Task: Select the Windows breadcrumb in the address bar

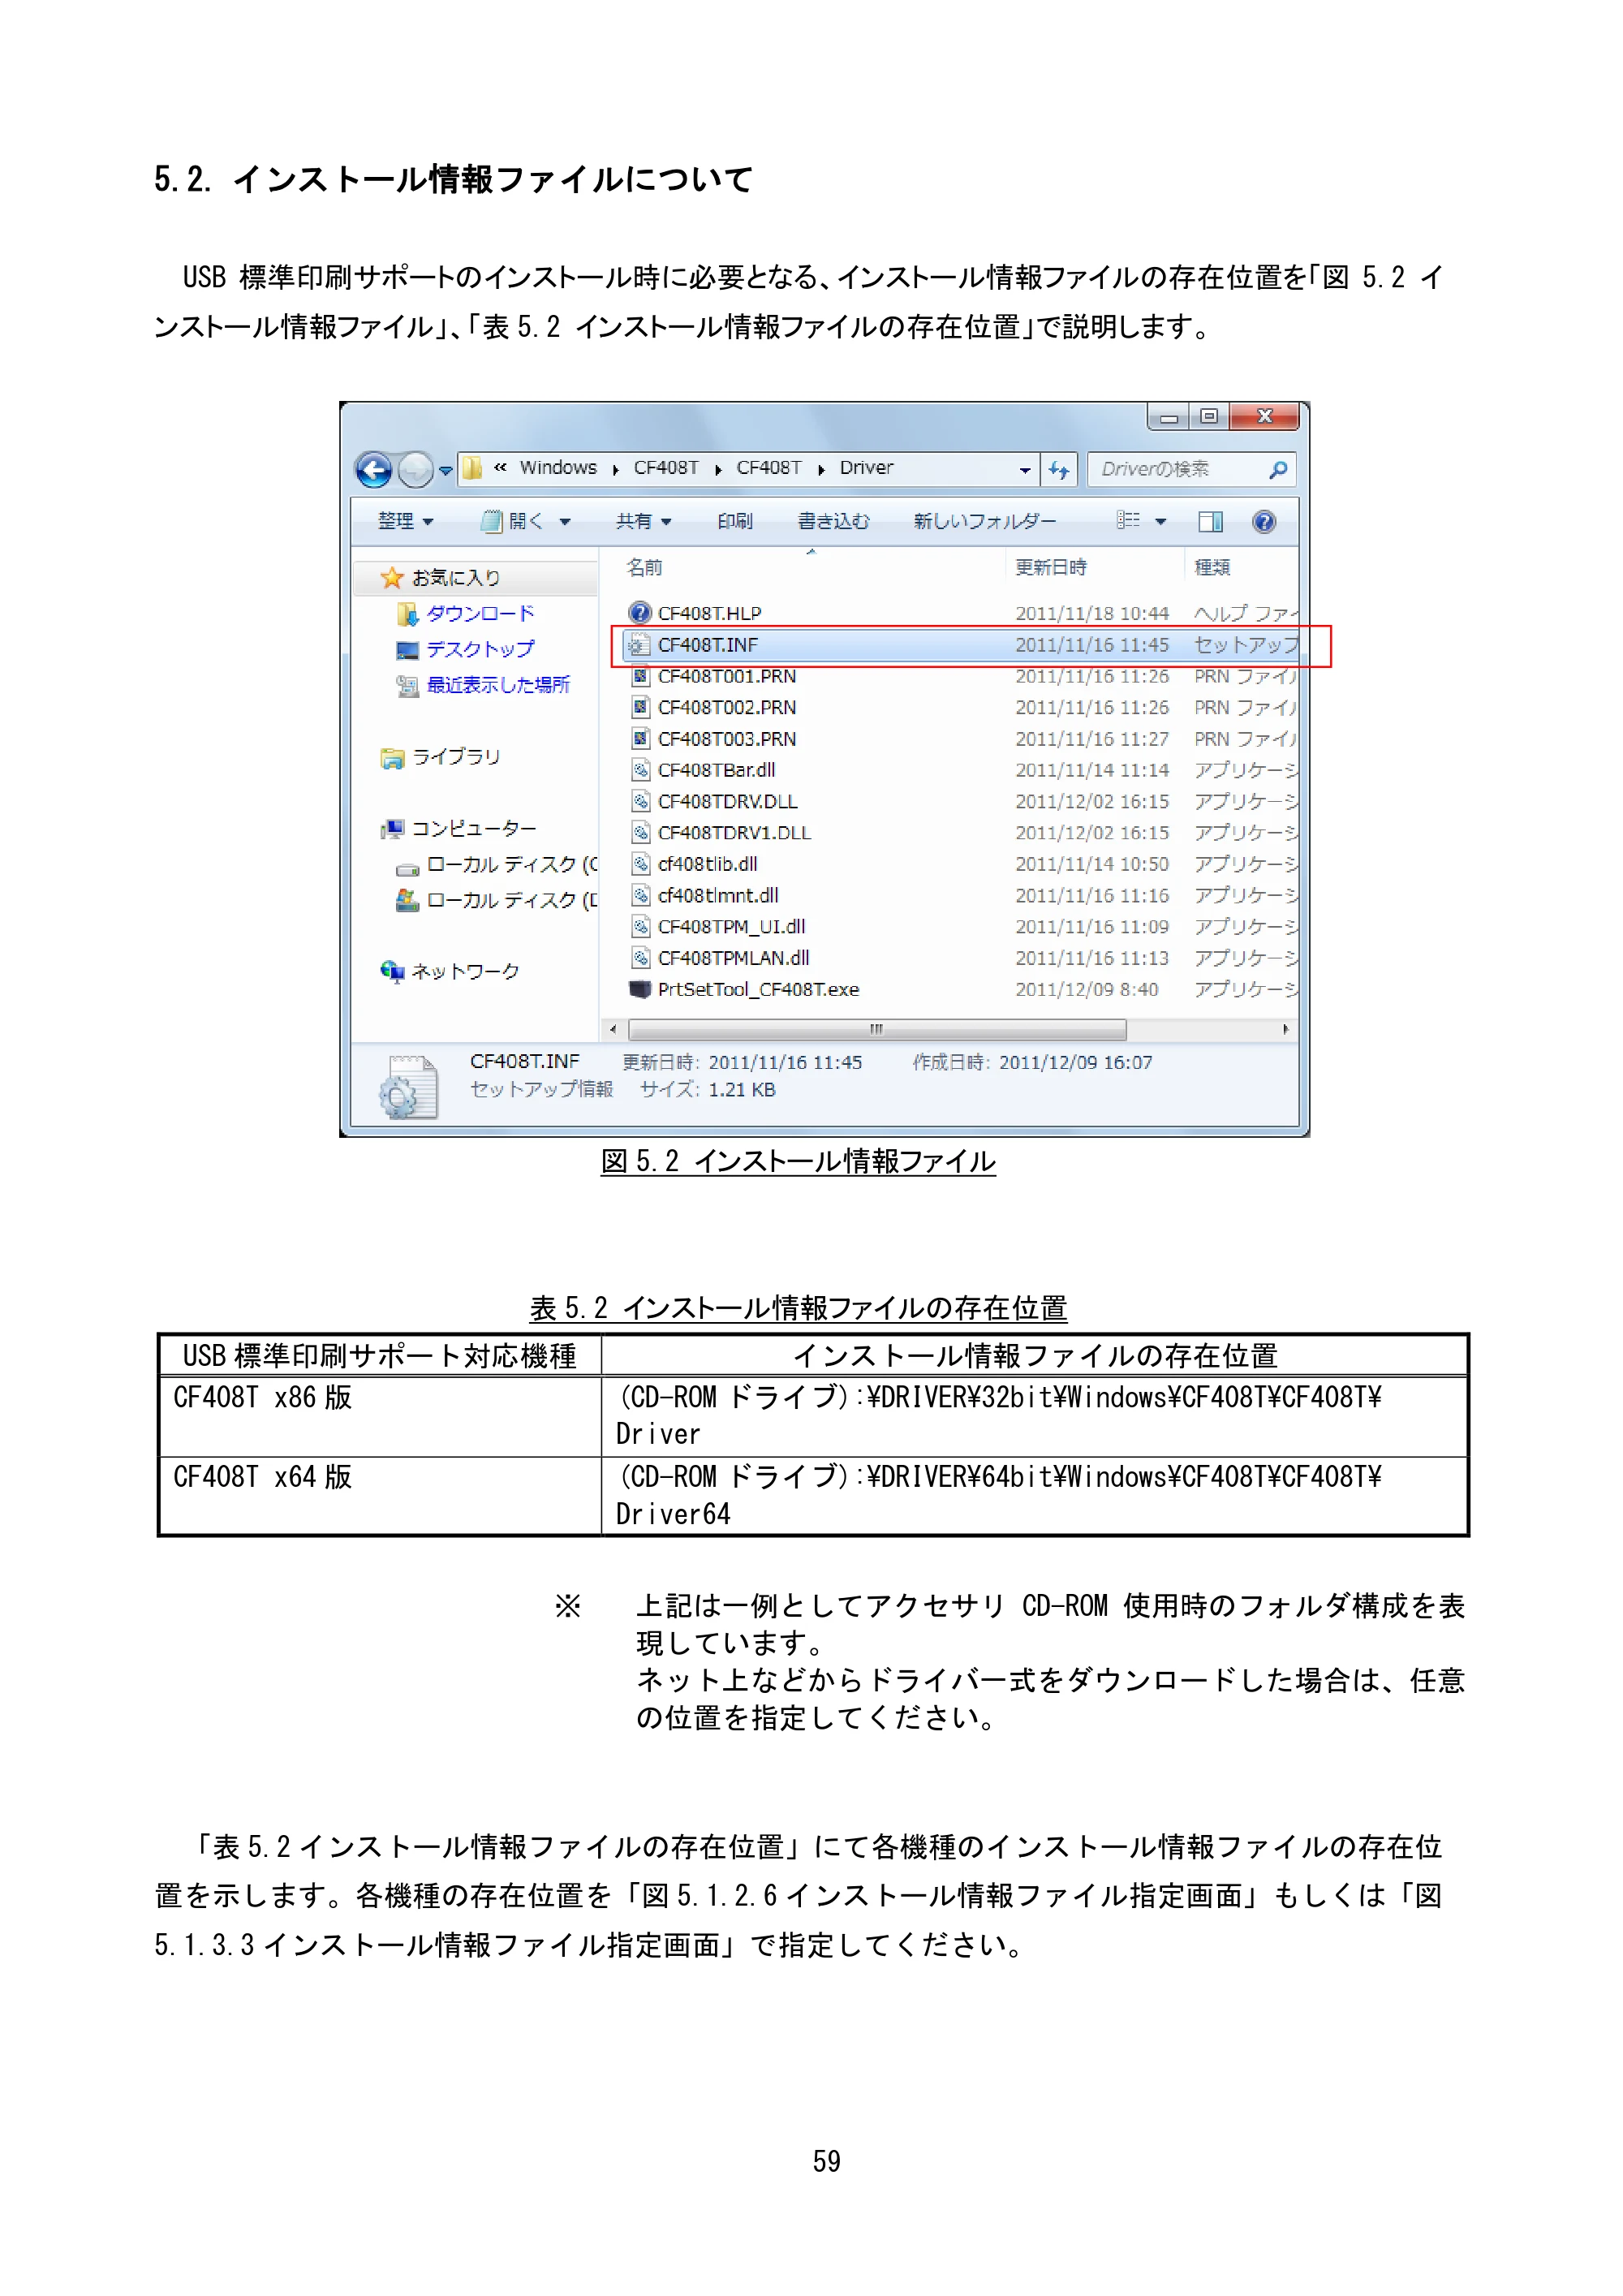Action: 557,467
